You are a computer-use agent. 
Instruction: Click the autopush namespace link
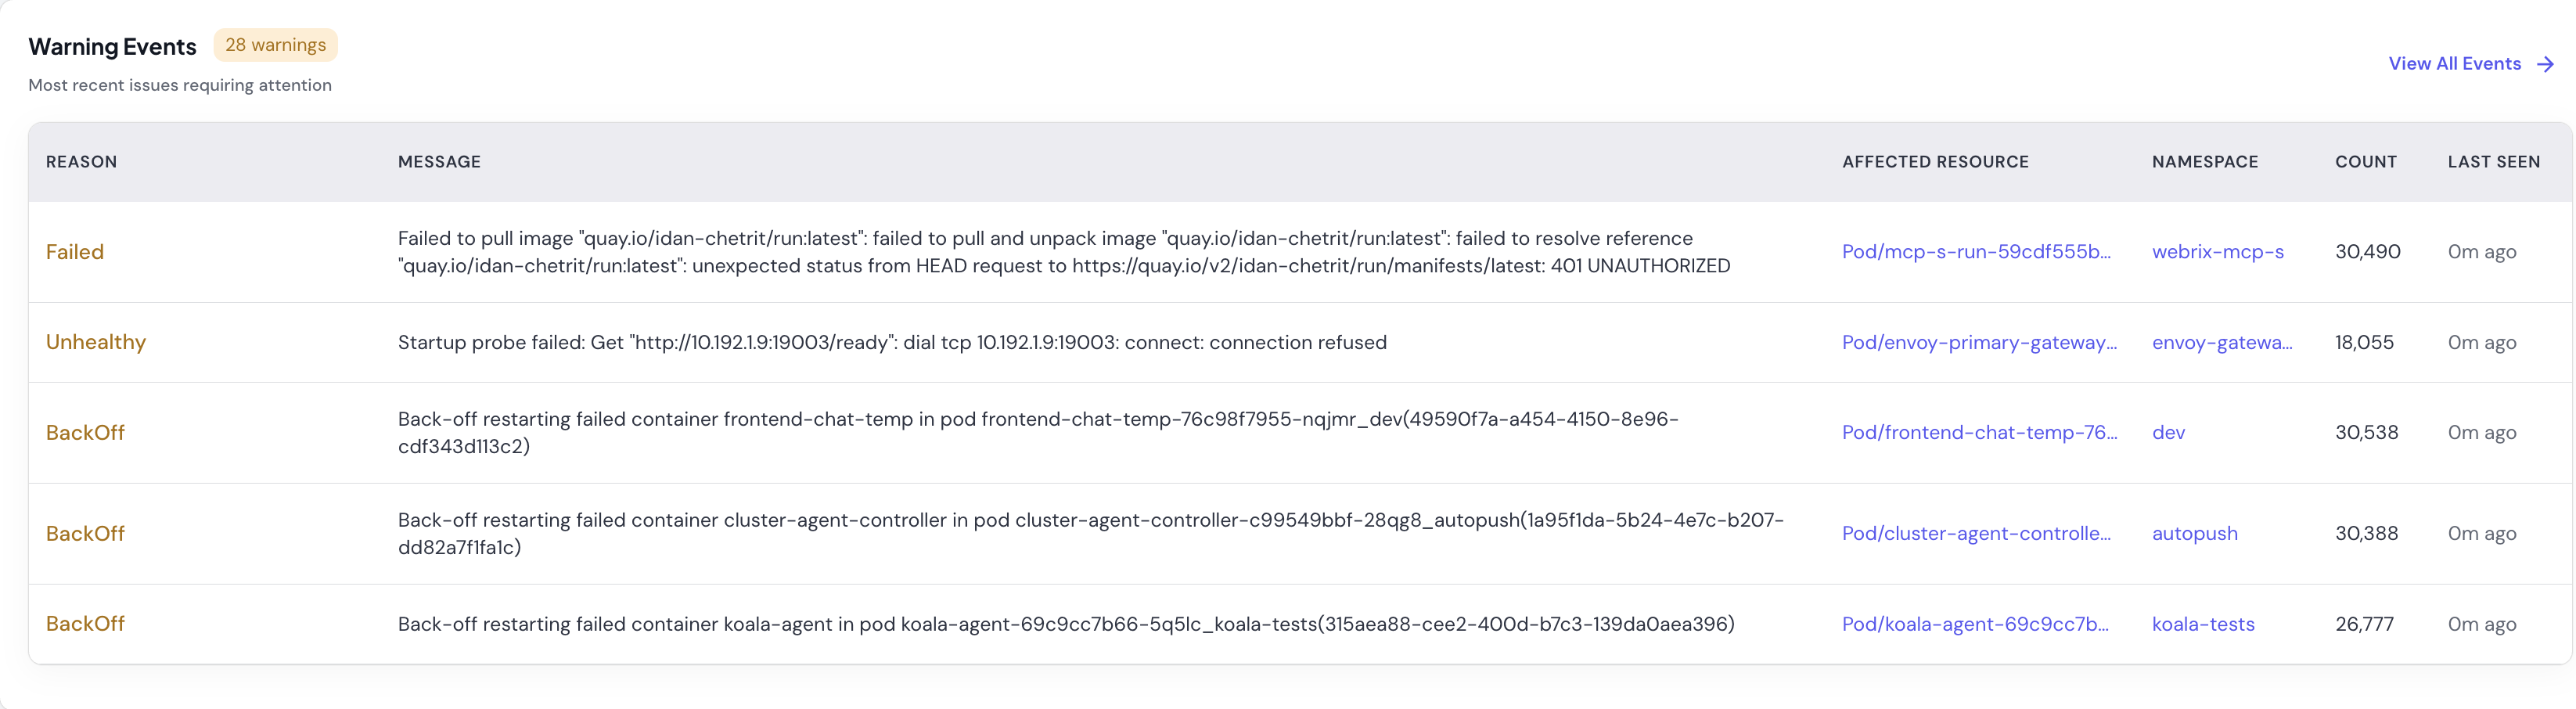pos(2194,533)
